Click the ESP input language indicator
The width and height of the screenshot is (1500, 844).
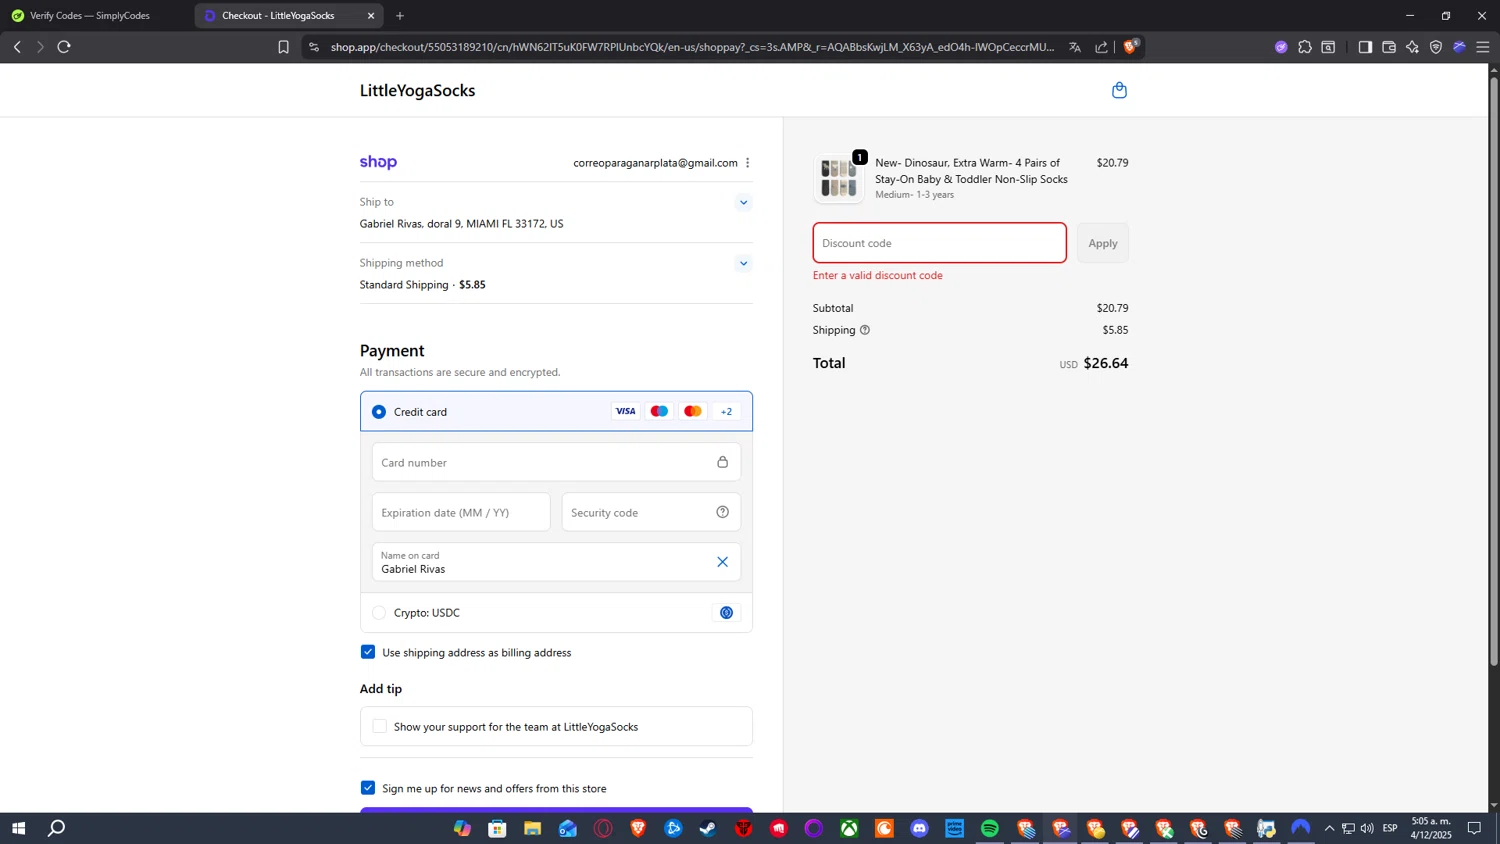click(1390, 828)
